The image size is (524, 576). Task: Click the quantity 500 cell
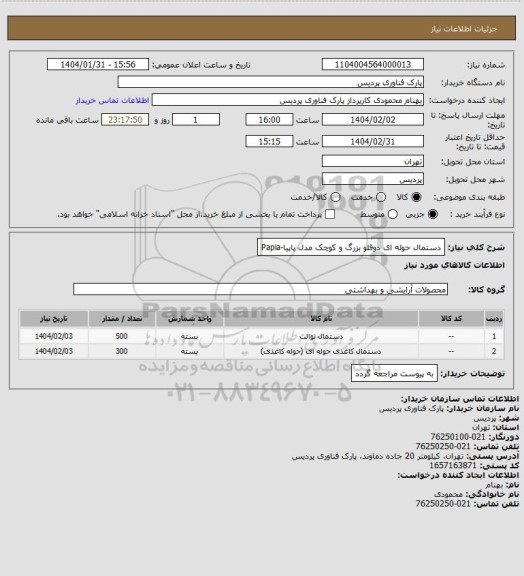click(122, 336)
